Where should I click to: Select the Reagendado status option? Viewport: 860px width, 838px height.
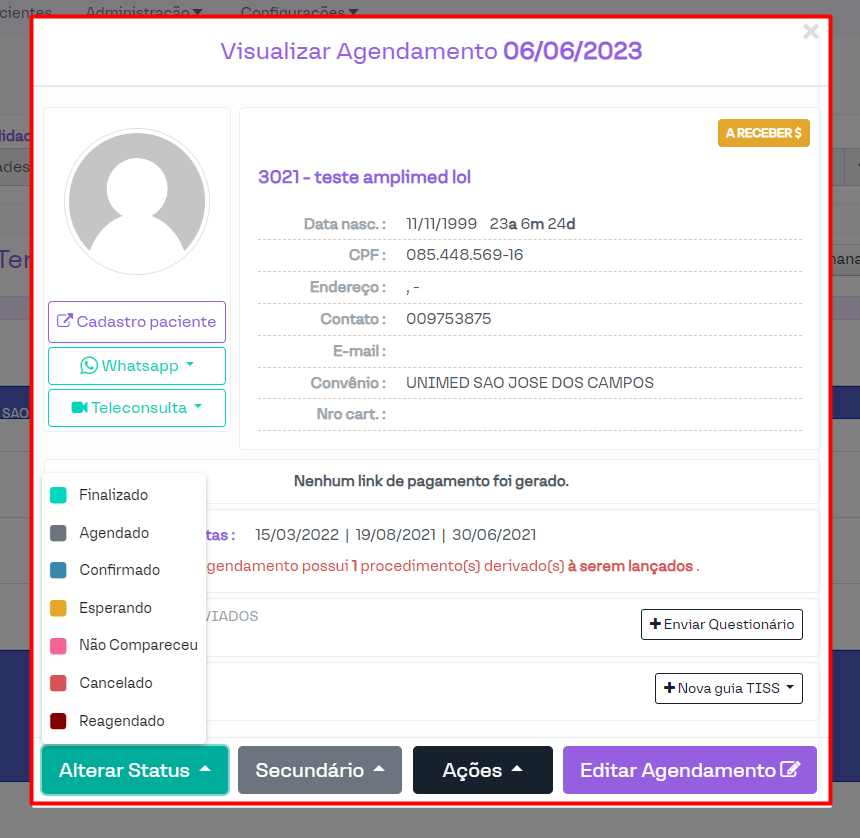coord(121,721)
